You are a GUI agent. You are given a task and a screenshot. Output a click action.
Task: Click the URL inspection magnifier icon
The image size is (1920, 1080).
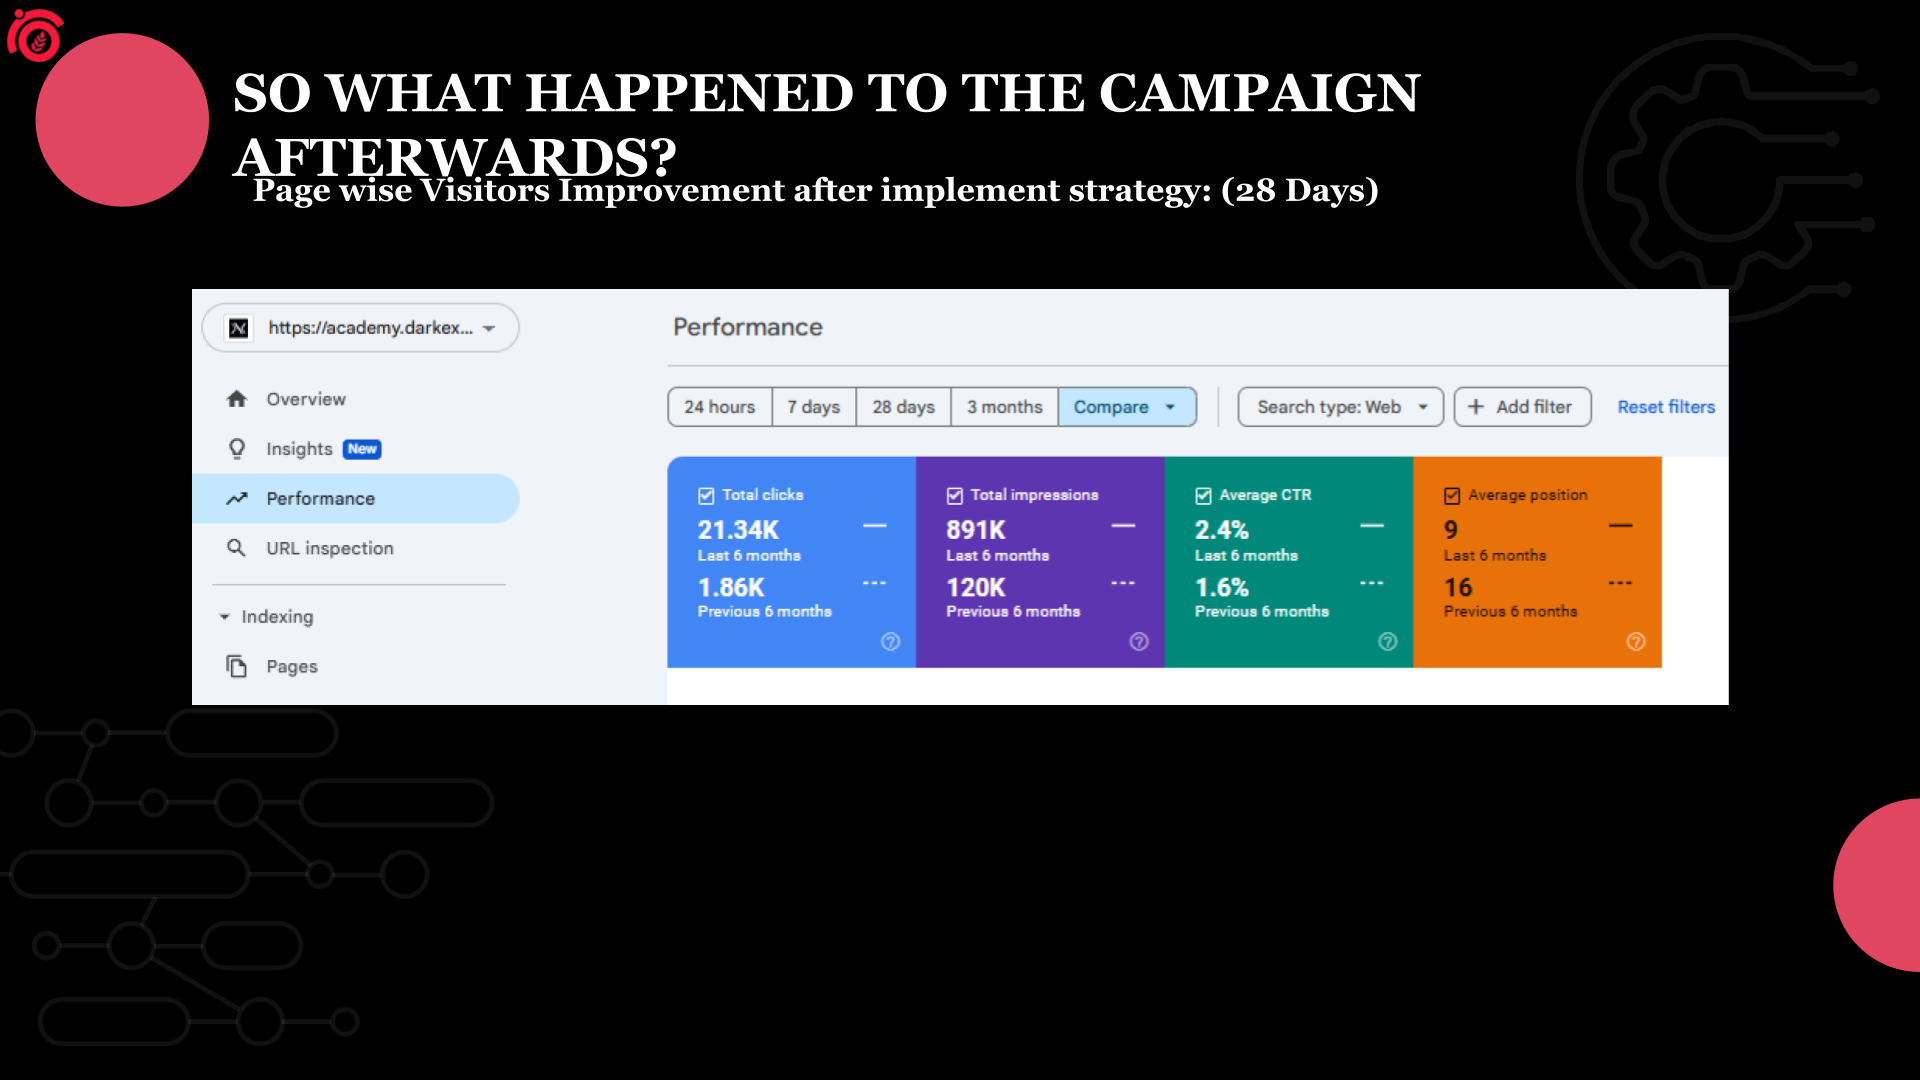(236, 548)
